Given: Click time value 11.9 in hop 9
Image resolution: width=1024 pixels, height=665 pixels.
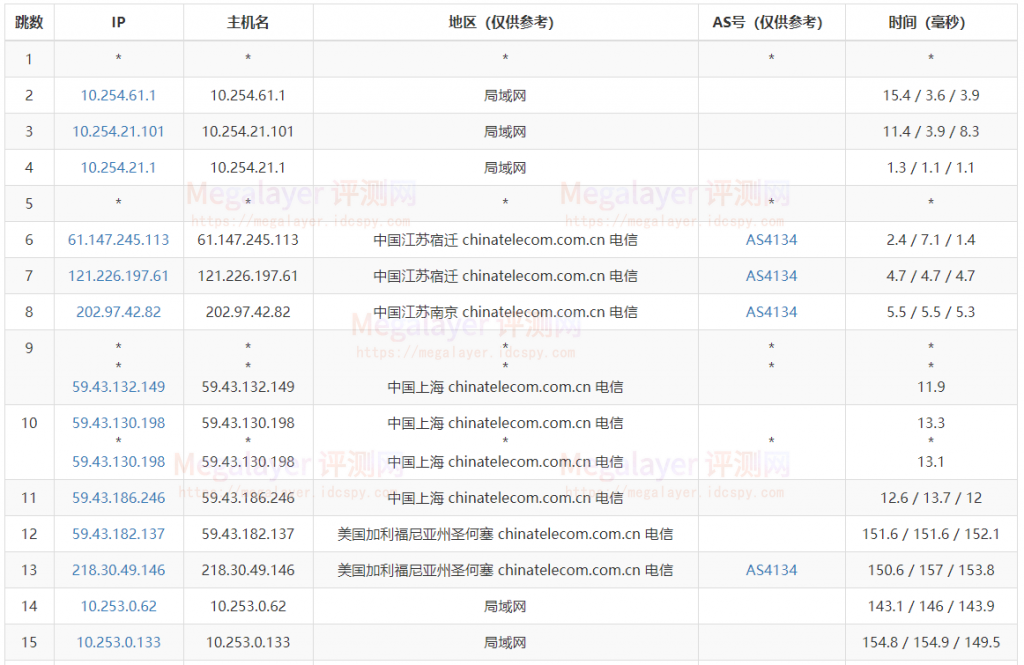Looking at the screenshot, I should coord(931,387).
